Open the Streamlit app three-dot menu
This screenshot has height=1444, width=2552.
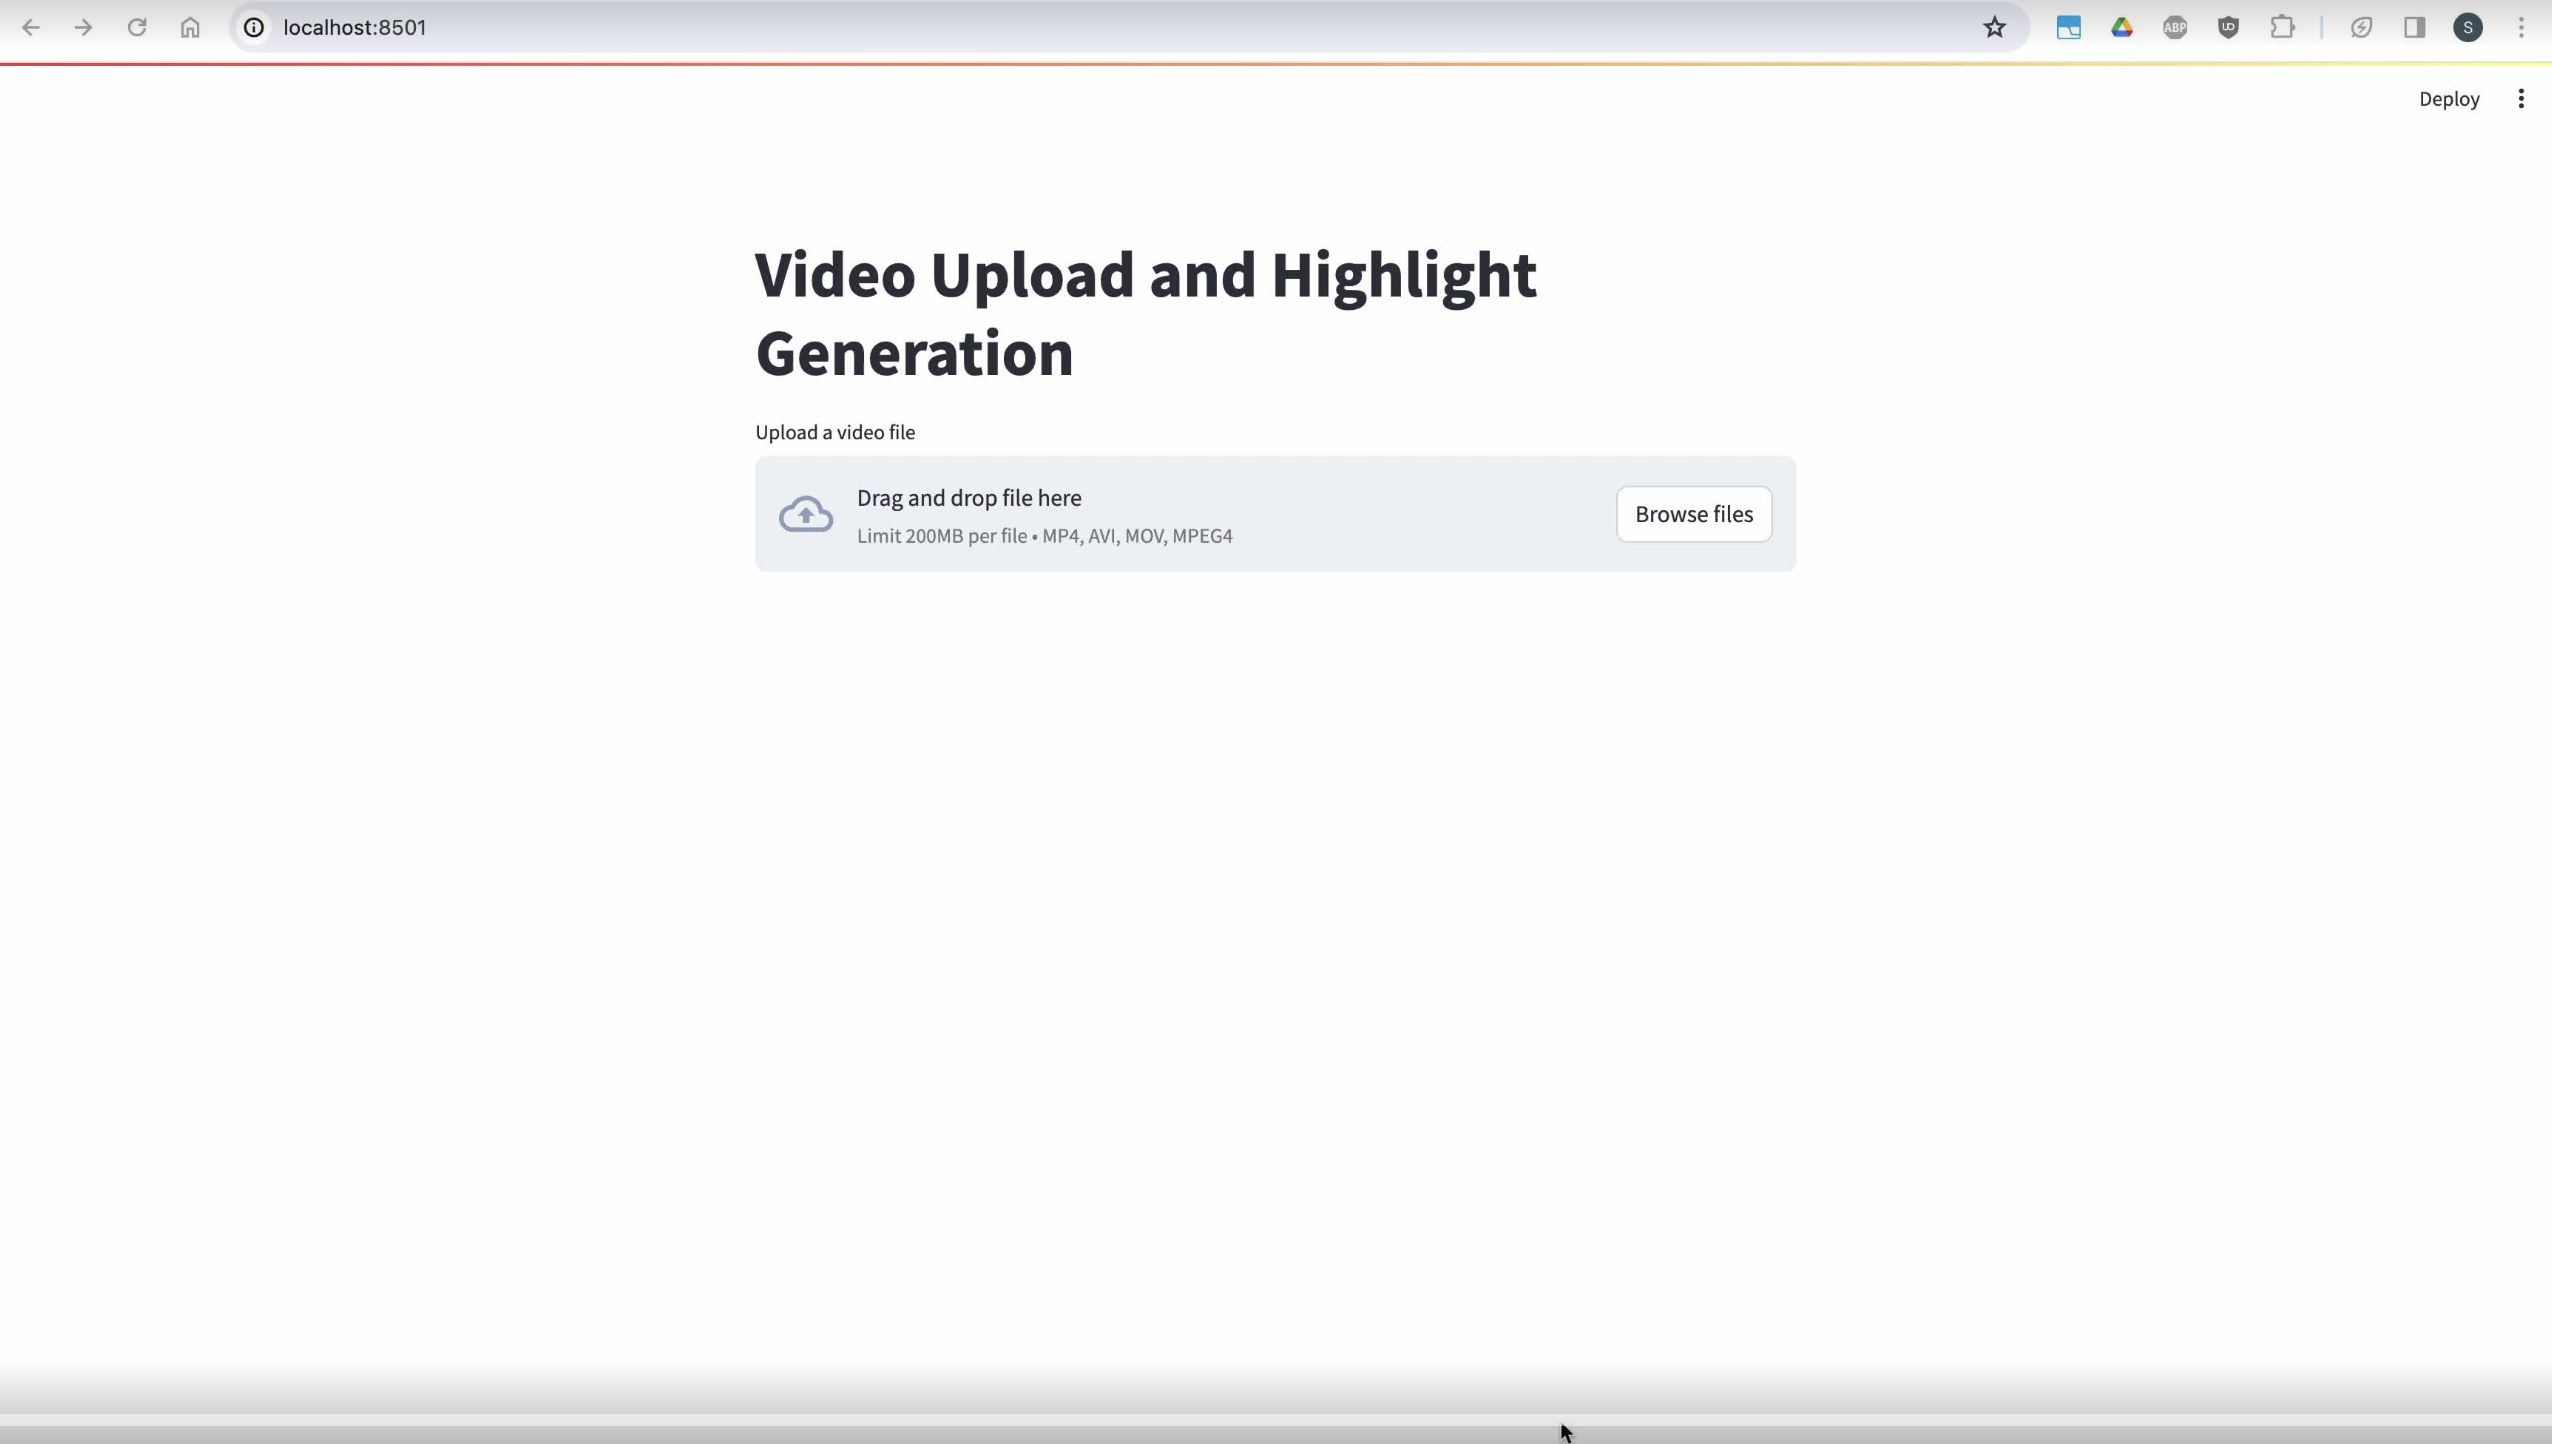2520,98
